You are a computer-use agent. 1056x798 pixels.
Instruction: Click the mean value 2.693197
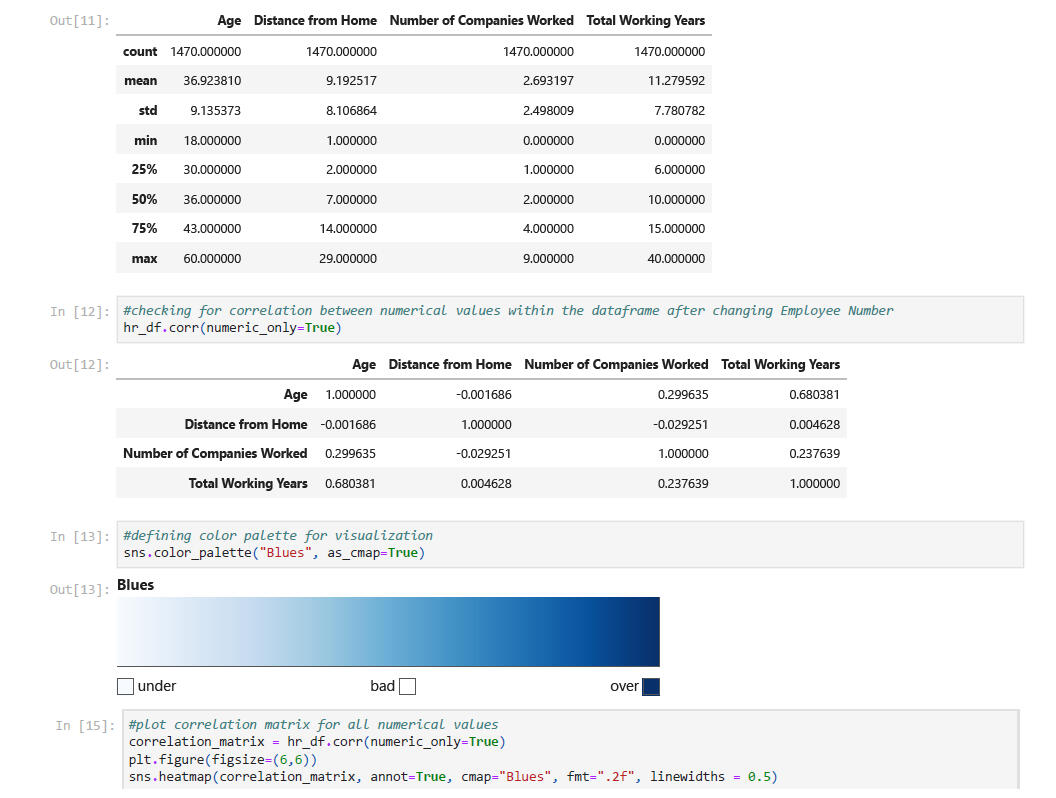[x=548, y=81]
